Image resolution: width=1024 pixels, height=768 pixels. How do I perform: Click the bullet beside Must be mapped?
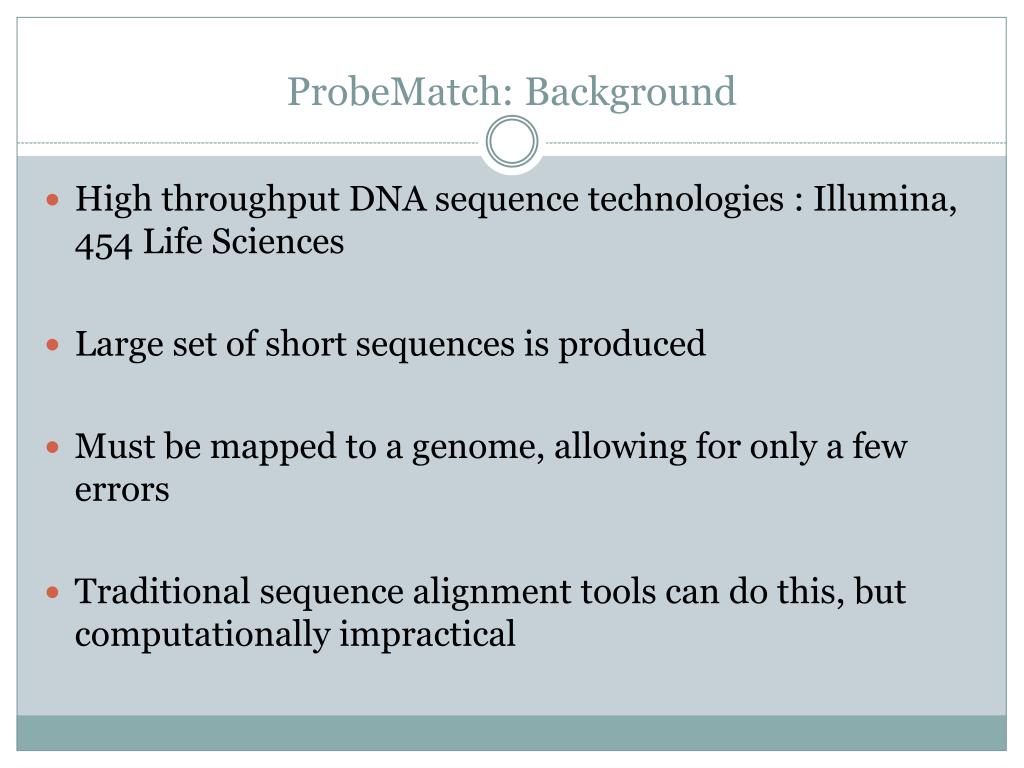[x=53, y=447]
